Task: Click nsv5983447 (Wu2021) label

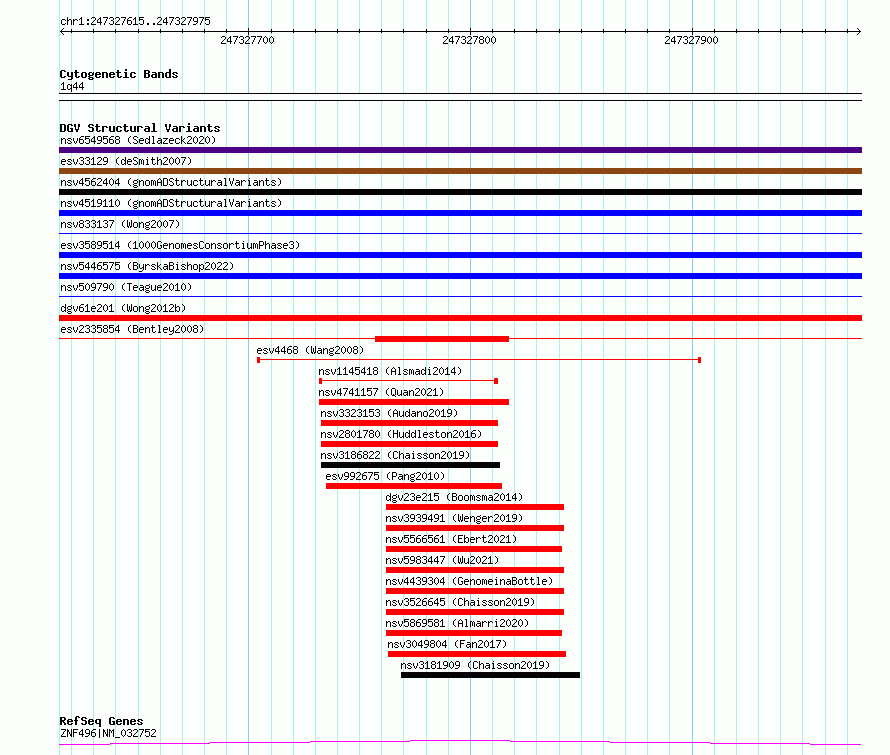Action: click(442, 560)
